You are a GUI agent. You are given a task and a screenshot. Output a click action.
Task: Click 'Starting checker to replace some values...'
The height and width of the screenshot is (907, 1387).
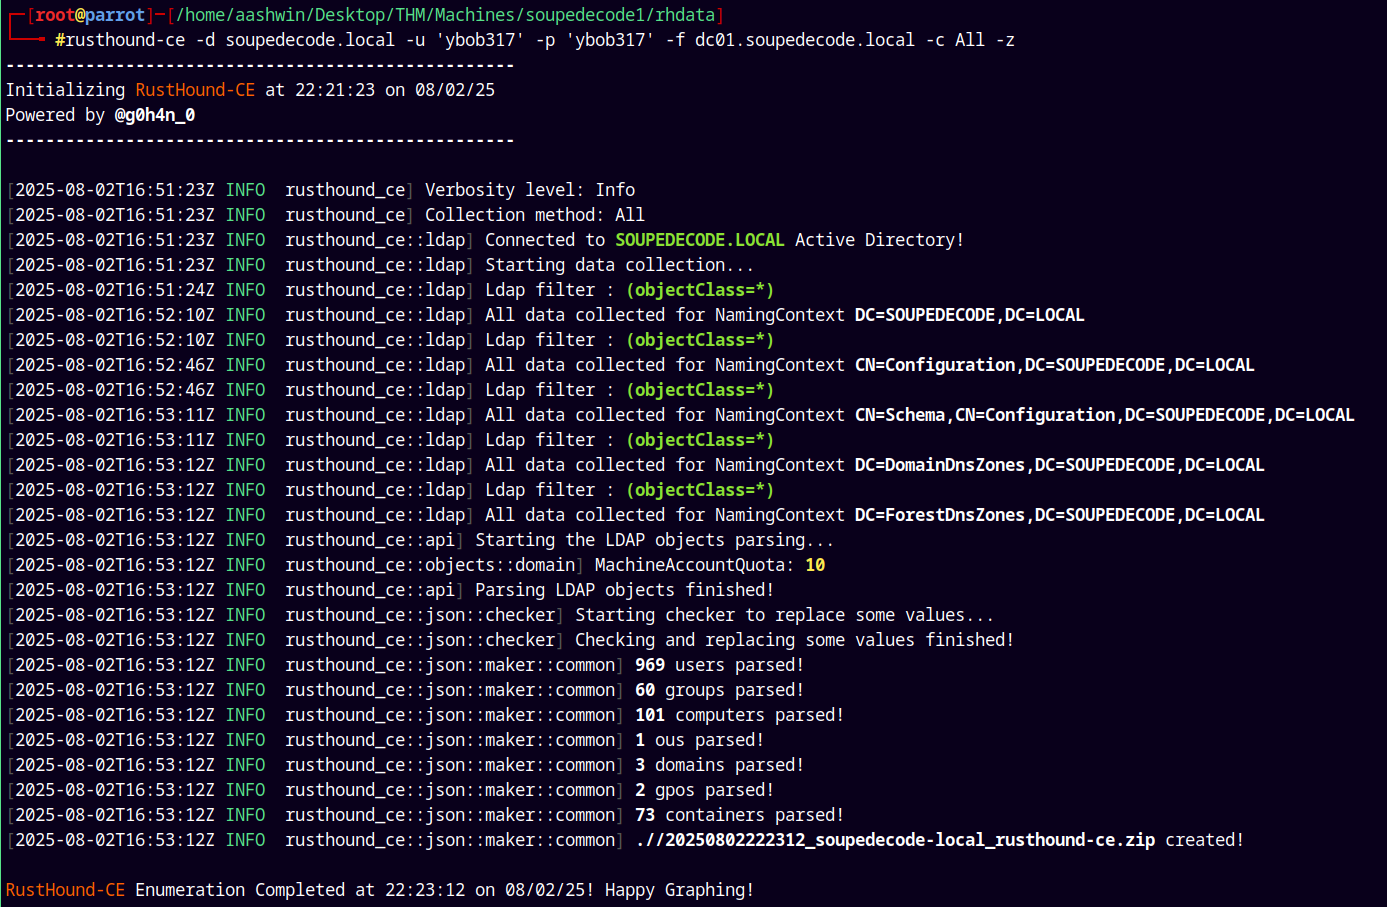pyautogui.click(x=785, y=615)
